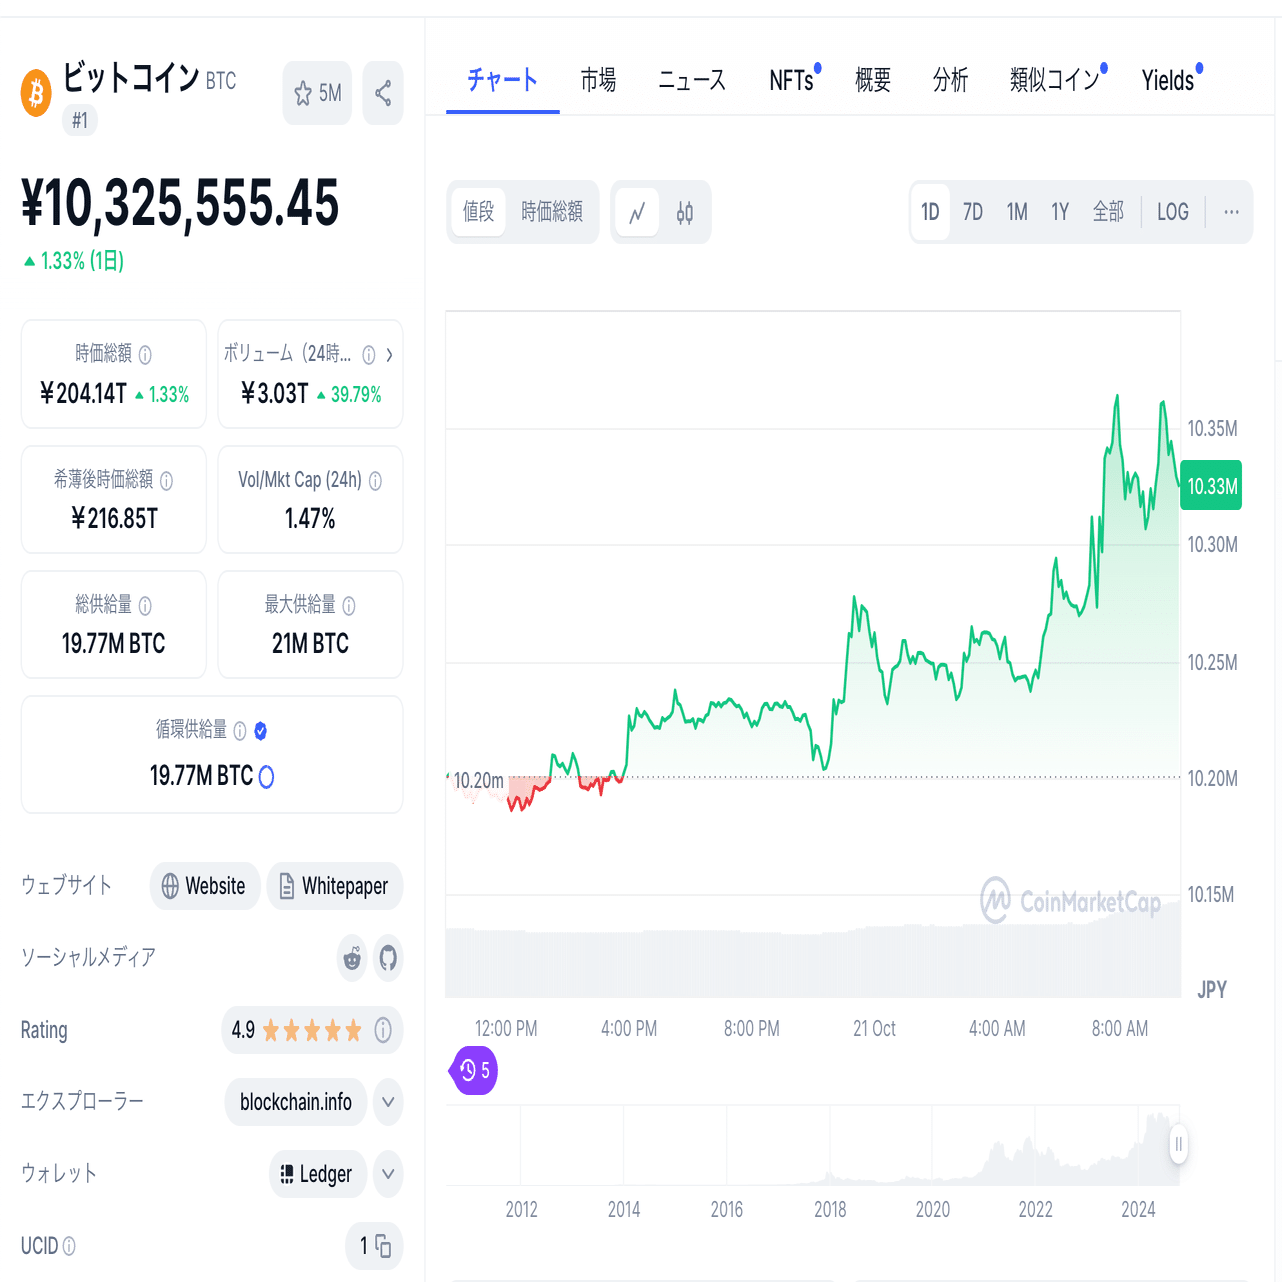Switch to the candlestick chart icon

point(684,212)
